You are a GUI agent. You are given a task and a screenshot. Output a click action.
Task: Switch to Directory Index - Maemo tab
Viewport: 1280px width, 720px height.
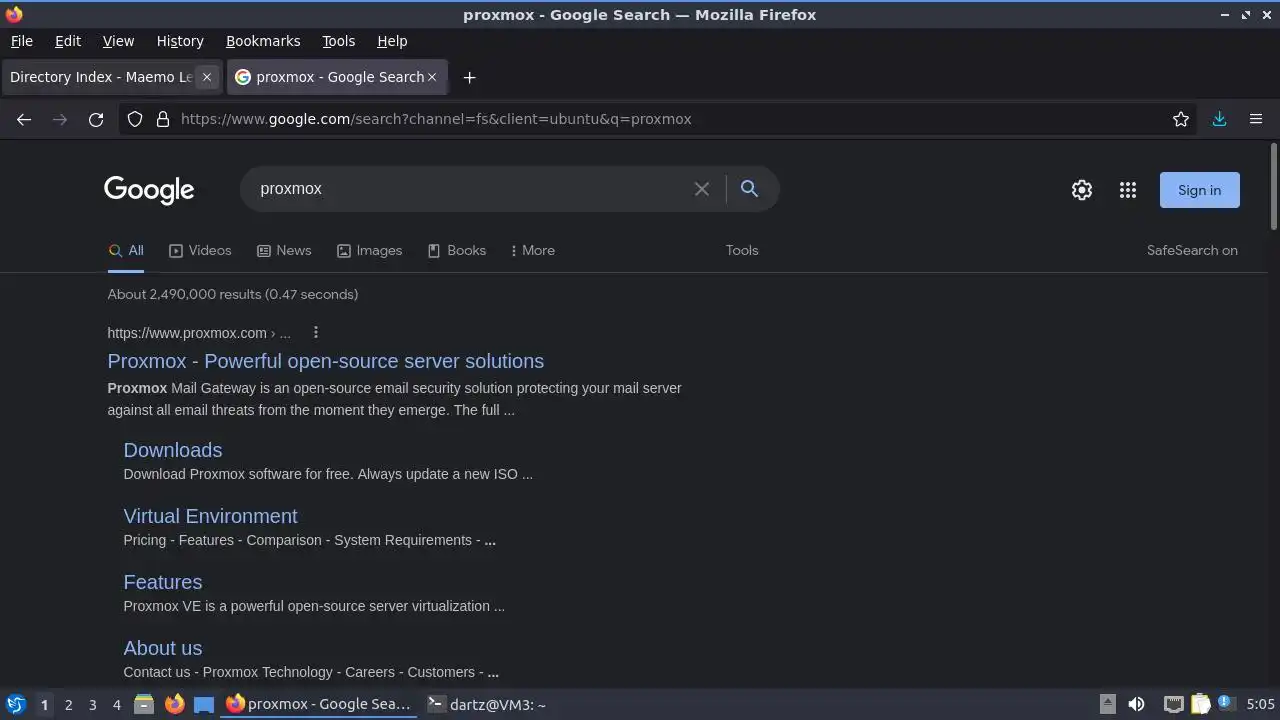click(x=101, y=77)
